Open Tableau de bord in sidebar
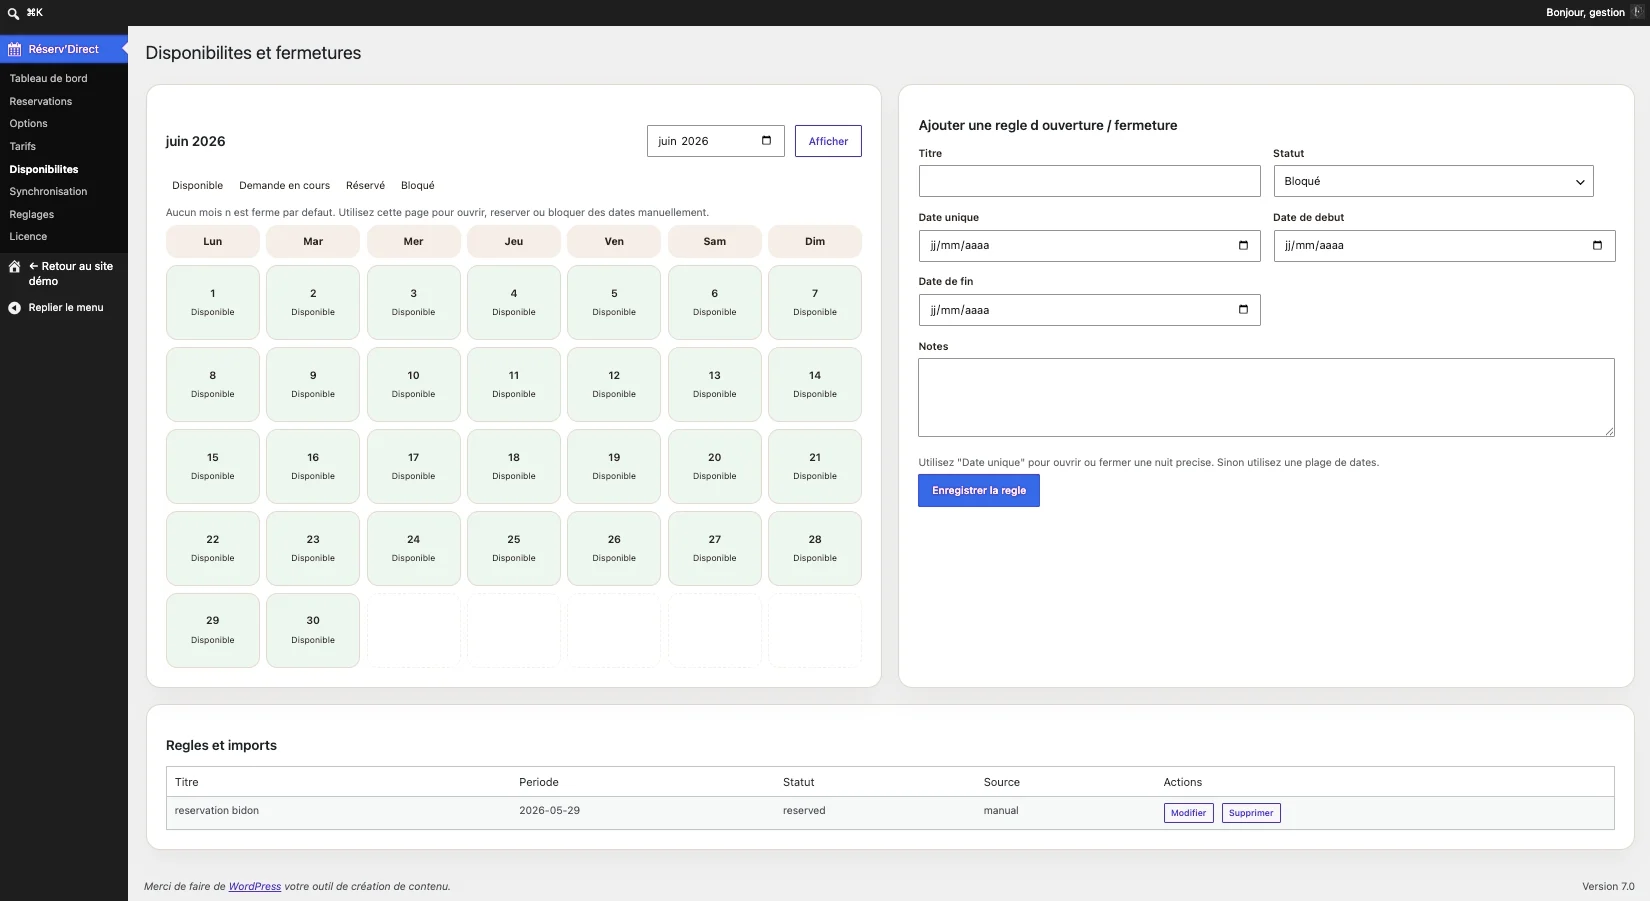The height and width of the screenshot is (901, 1650). tap(49, 78)
